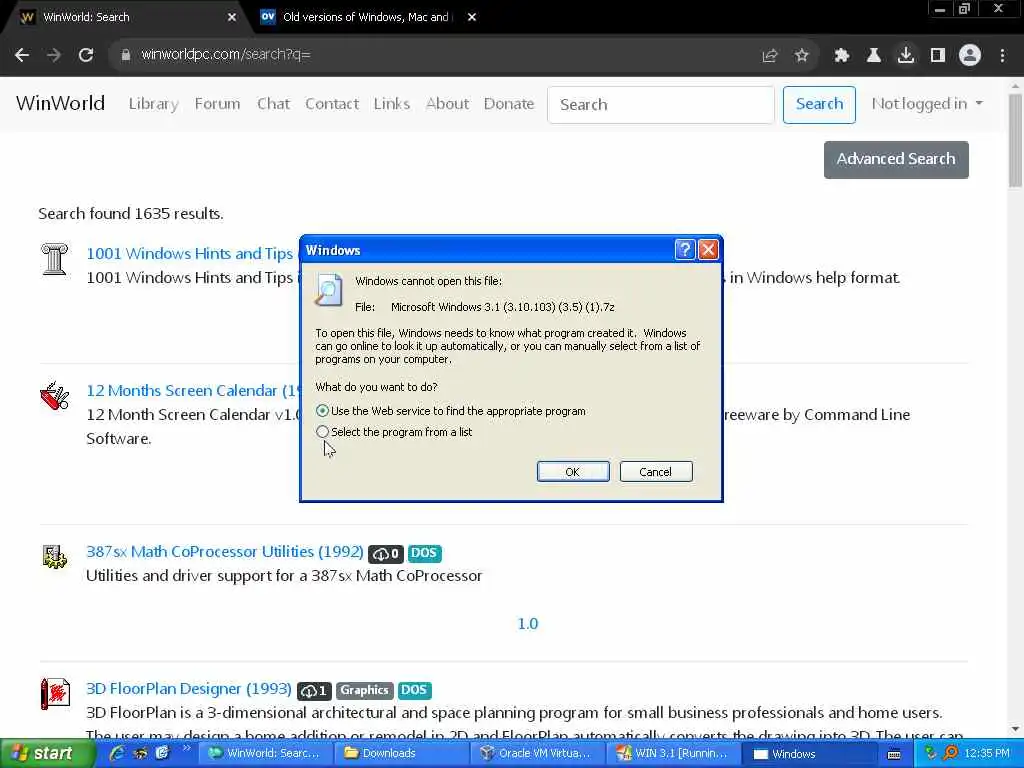The width and height of the screenshot is (1024, 768).
Task: Click the version 1.0 link
Action: point(528,624)
